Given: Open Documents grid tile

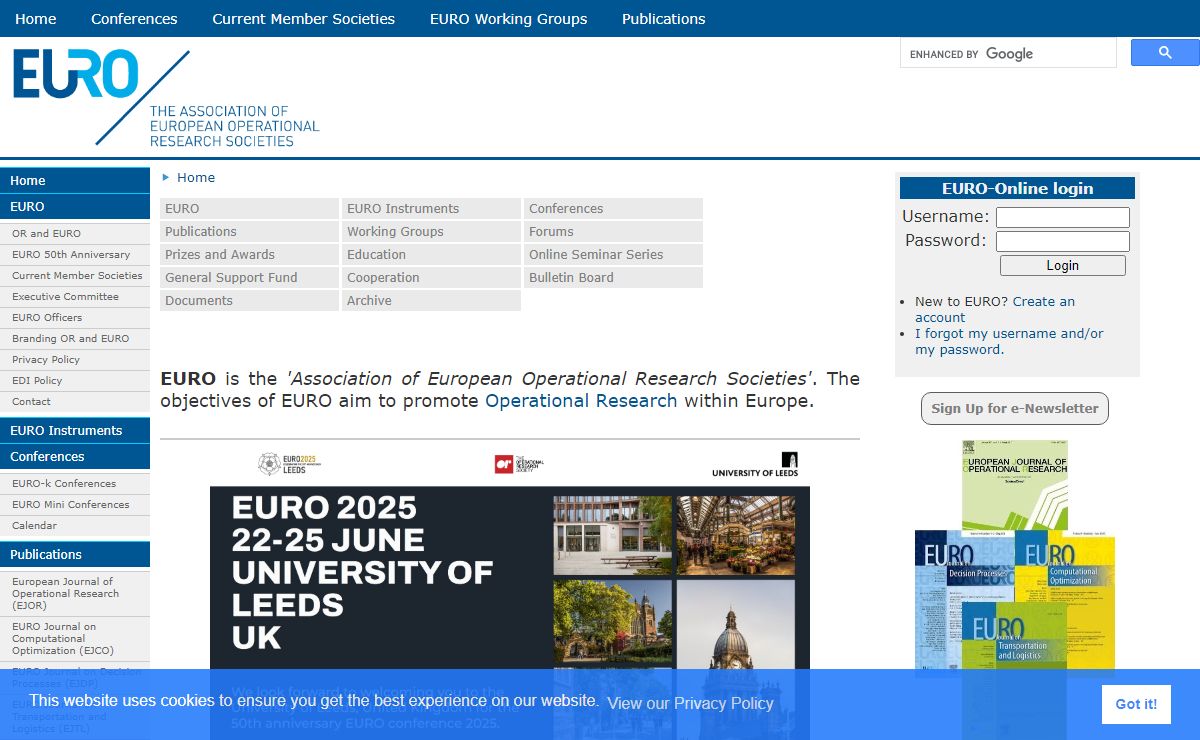Looking at the screenshot, I should pos(249,300).
